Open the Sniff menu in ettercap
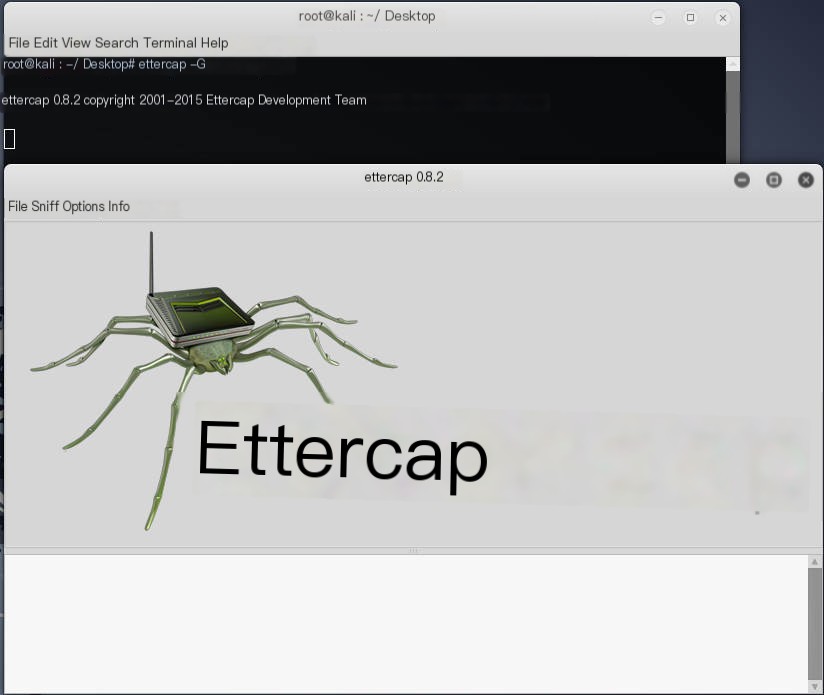The width and height of the screenshot is (824, 695). (x=45, y=206)
